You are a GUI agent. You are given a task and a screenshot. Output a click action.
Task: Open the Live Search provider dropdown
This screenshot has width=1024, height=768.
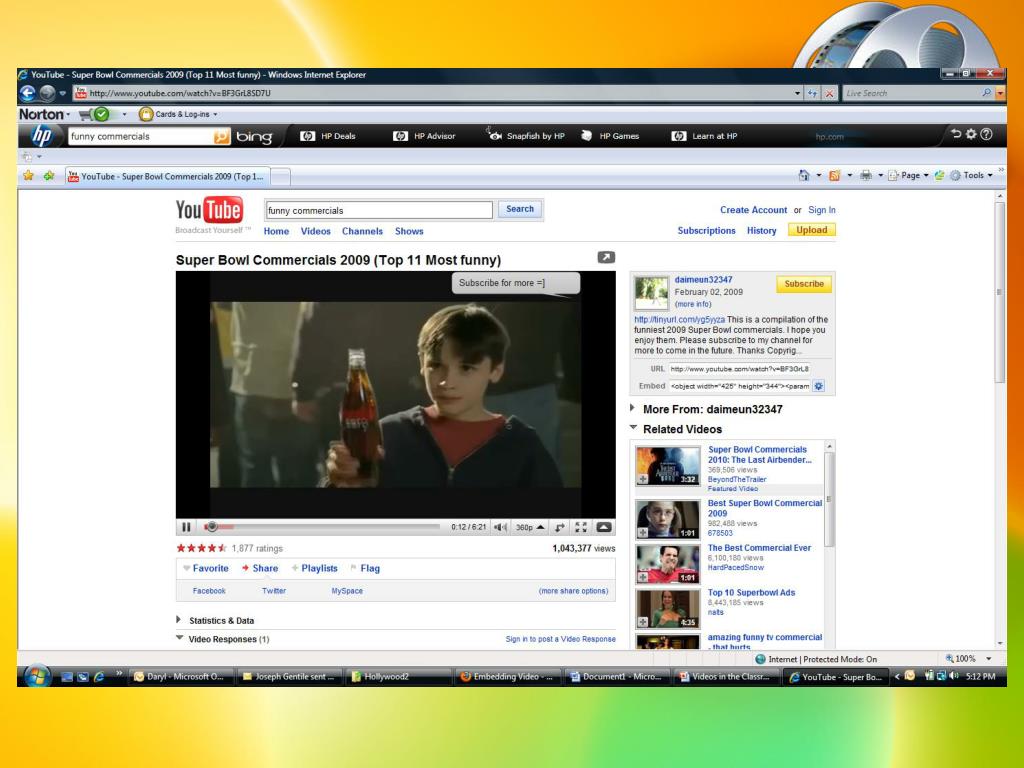1000,93
